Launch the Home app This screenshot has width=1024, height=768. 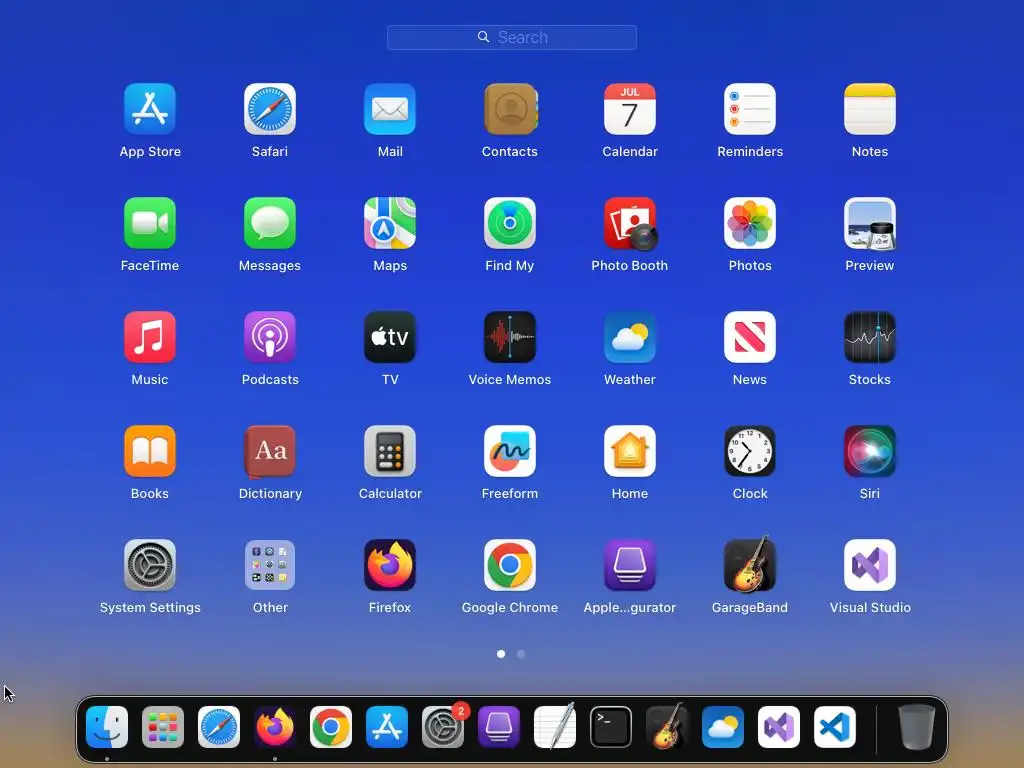630,451
